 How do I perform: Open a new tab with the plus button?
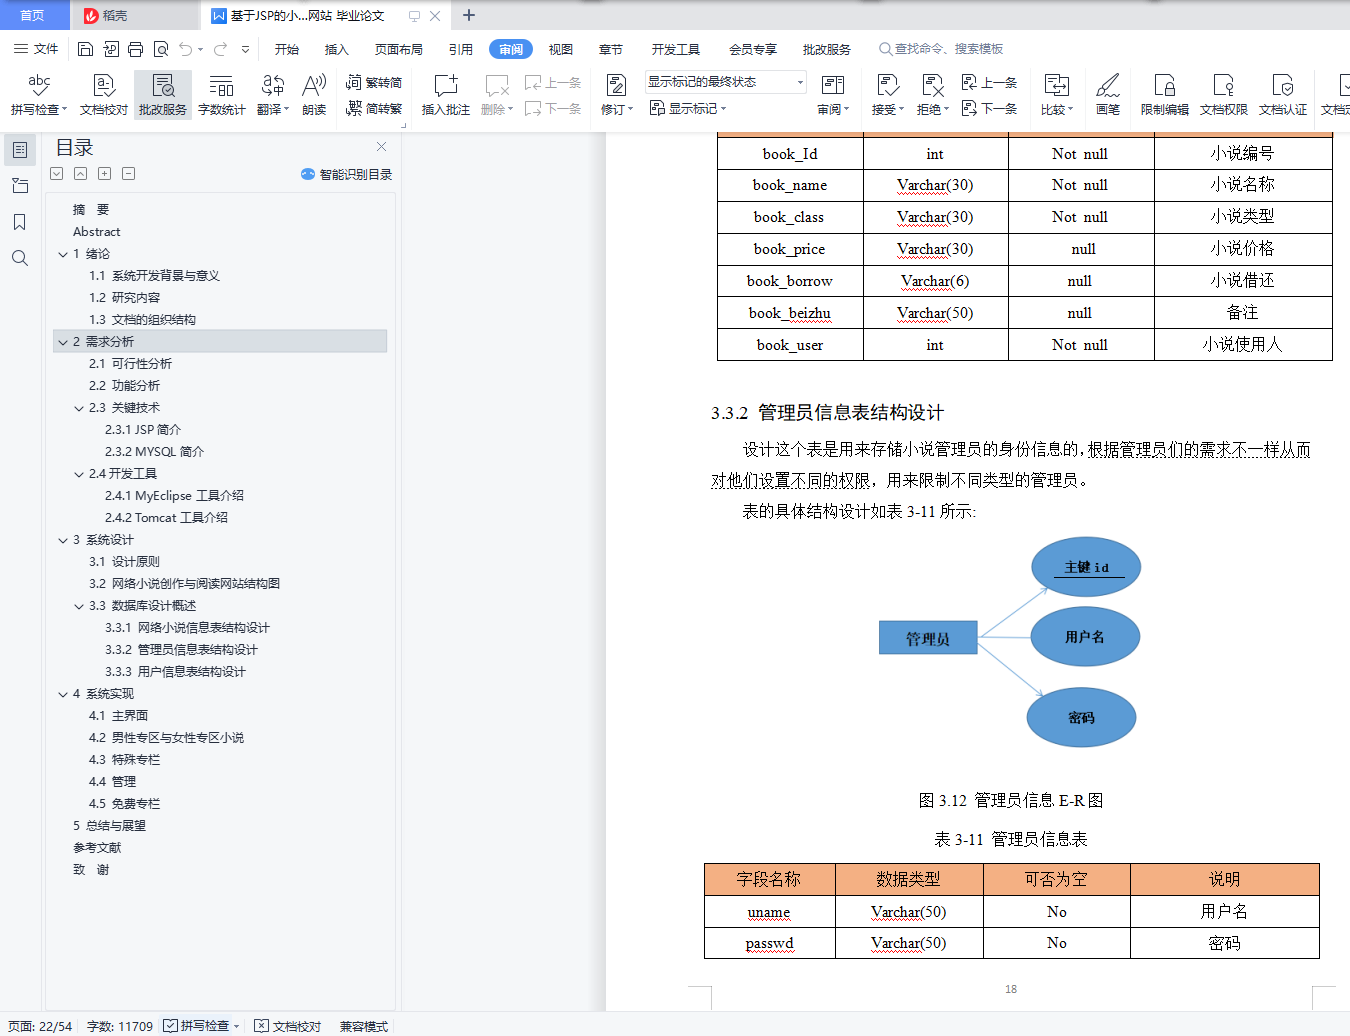(x=469, y=15)
